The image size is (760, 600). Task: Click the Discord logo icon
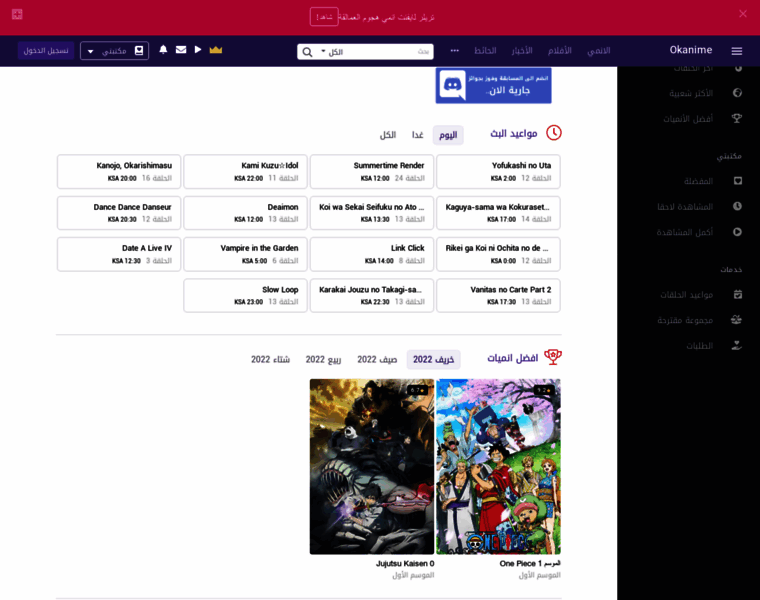coord(453,85)
